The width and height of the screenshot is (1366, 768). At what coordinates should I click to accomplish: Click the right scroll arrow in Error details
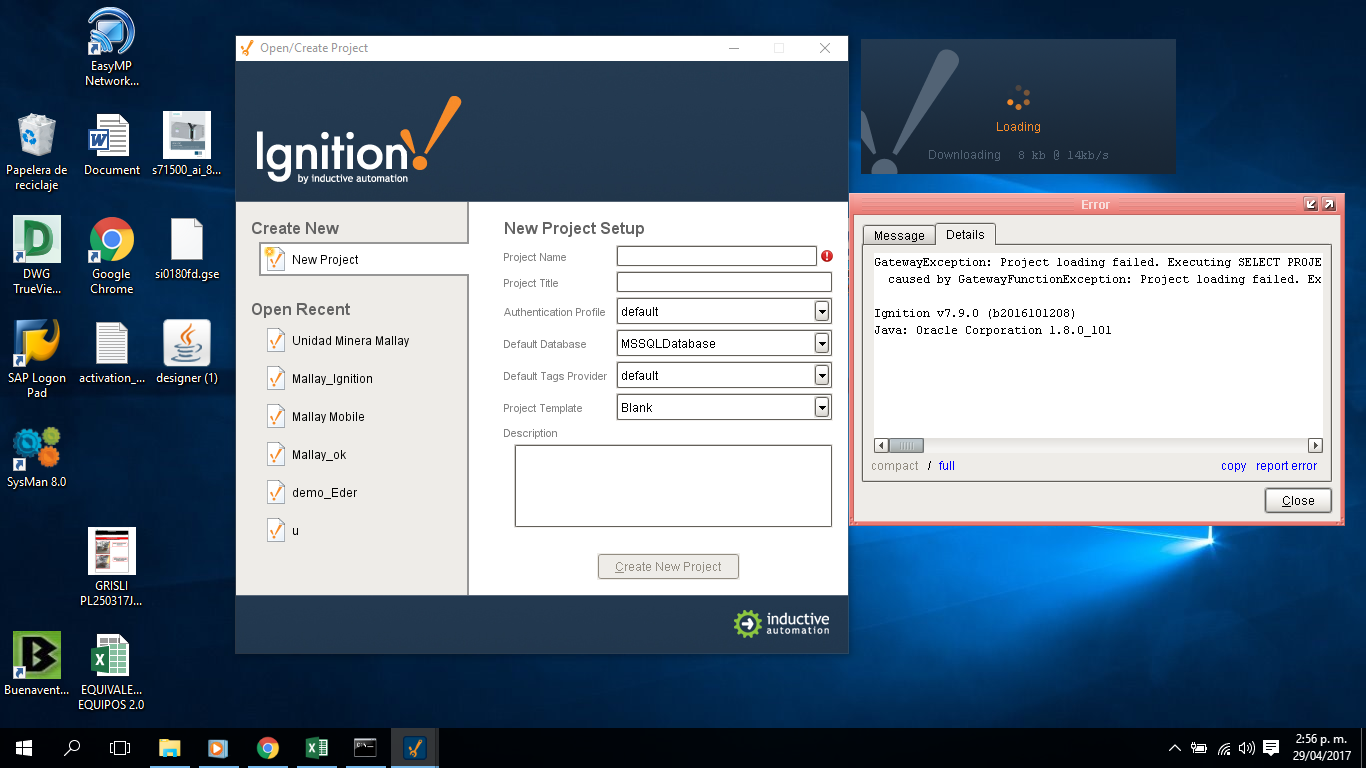tap(1315, 445)
